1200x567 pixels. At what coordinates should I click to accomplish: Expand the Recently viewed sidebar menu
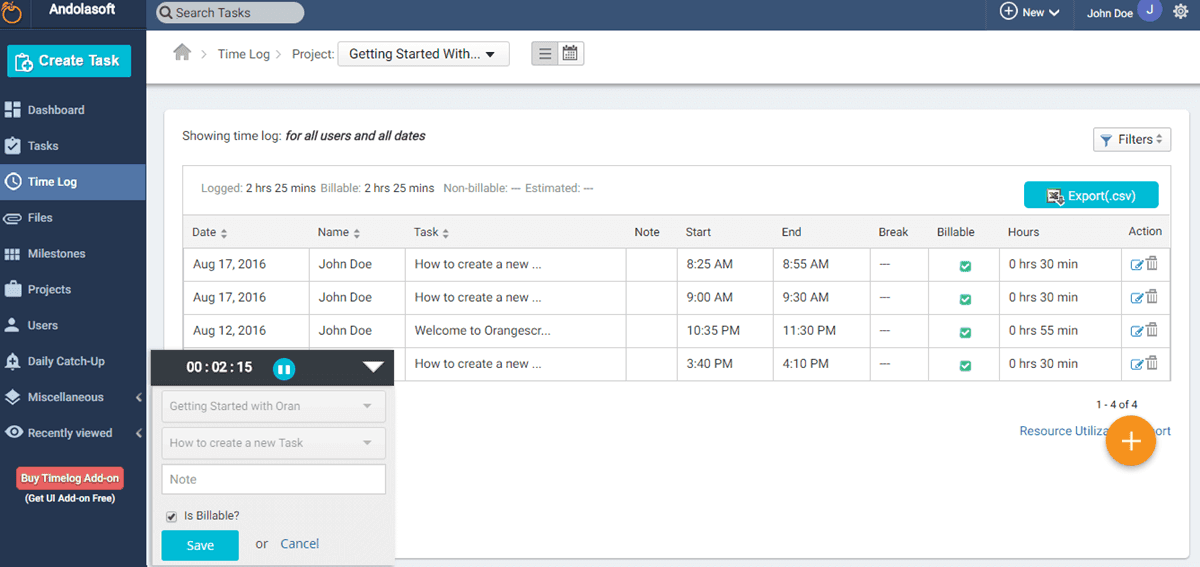point(73,433)
